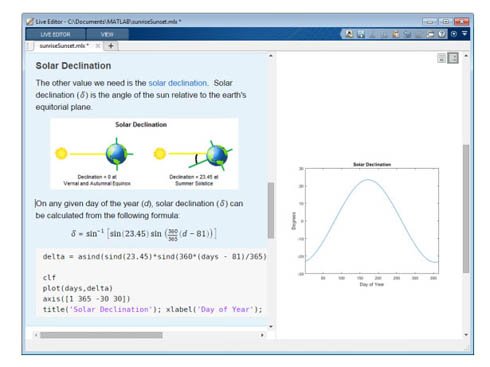The image size is (490, 367).
Task: Close the Live Editor window
Action: pyautogui.click(x=461, y=22)
